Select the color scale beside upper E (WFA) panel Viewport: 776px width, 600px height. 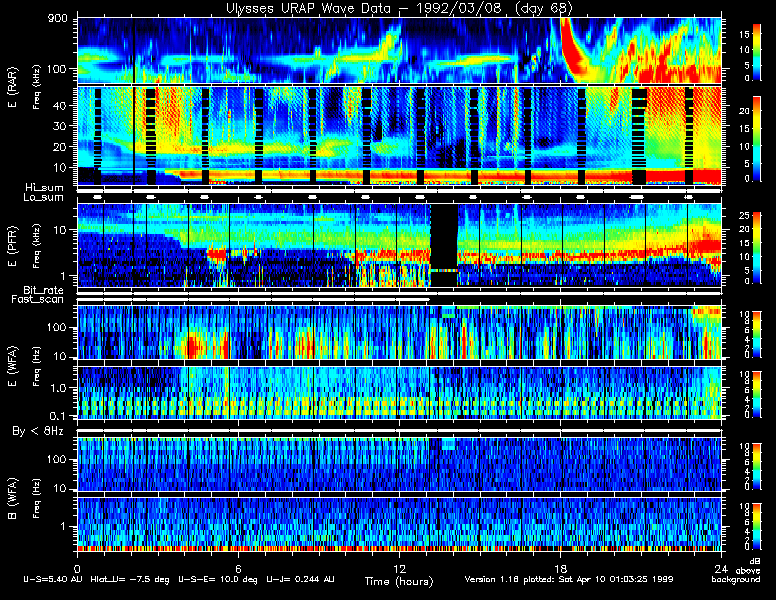coord(757,334)
